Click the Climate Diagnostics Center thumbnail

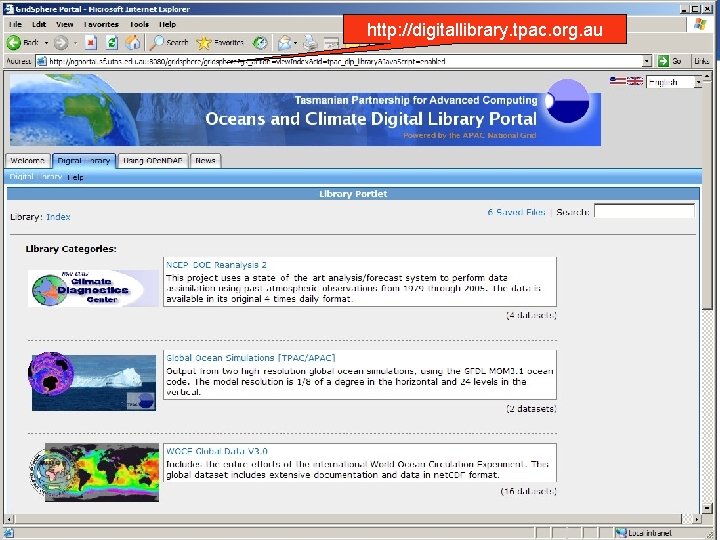tap(93, 288)
